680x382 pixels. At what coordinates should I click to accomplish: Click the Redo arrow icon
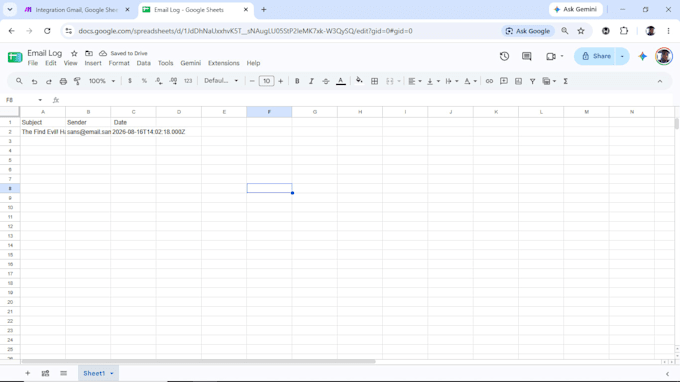pyautogui.click(x=49, y=81)
